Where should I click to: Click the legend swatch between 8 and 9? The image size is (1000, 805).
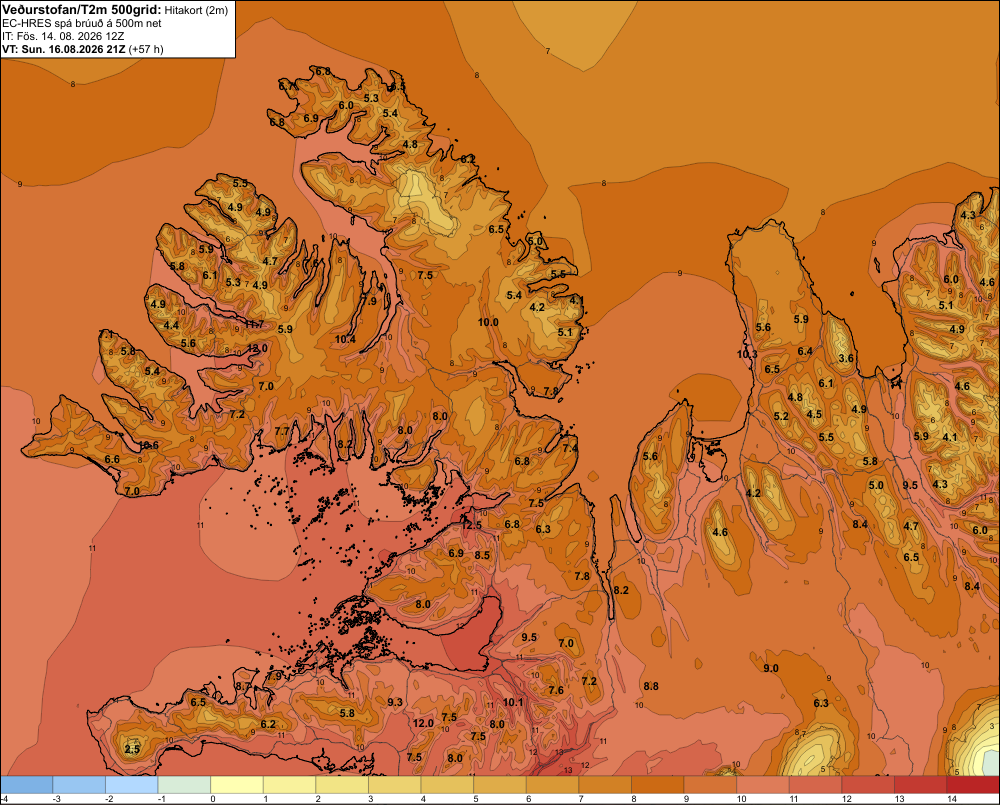(658, 785)
